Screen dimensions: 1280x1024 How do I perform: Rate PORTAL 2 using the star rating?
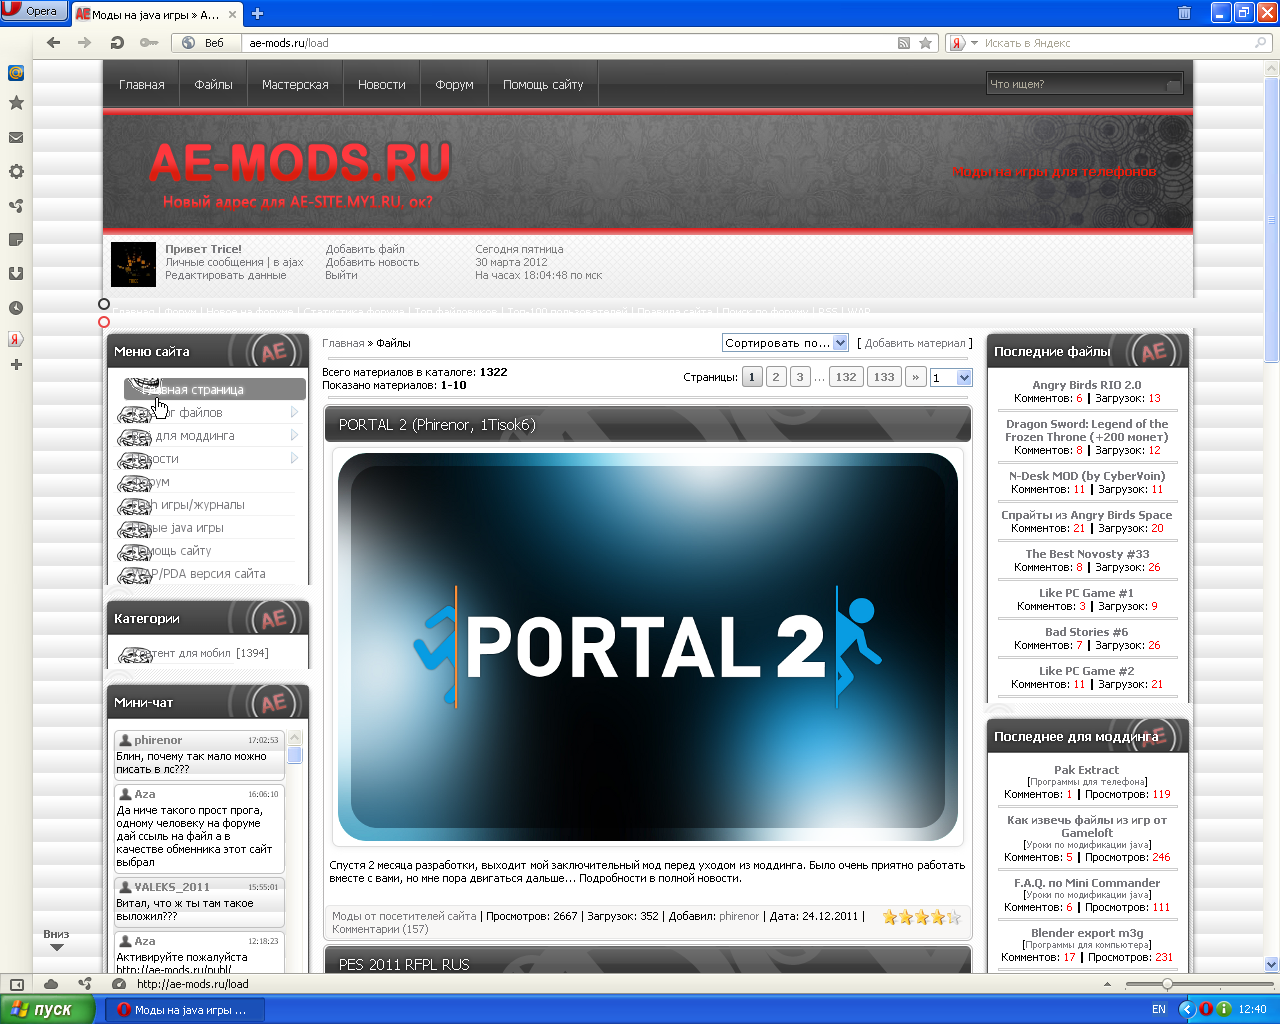pyautogui.click(x=921, y=917)
